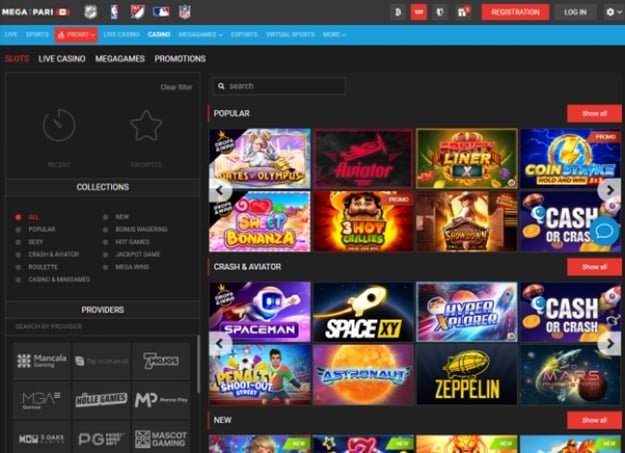Screen dimensions: 625x453
Task: Select Hölle Games provider logo
Action: [x=101, y=400]
